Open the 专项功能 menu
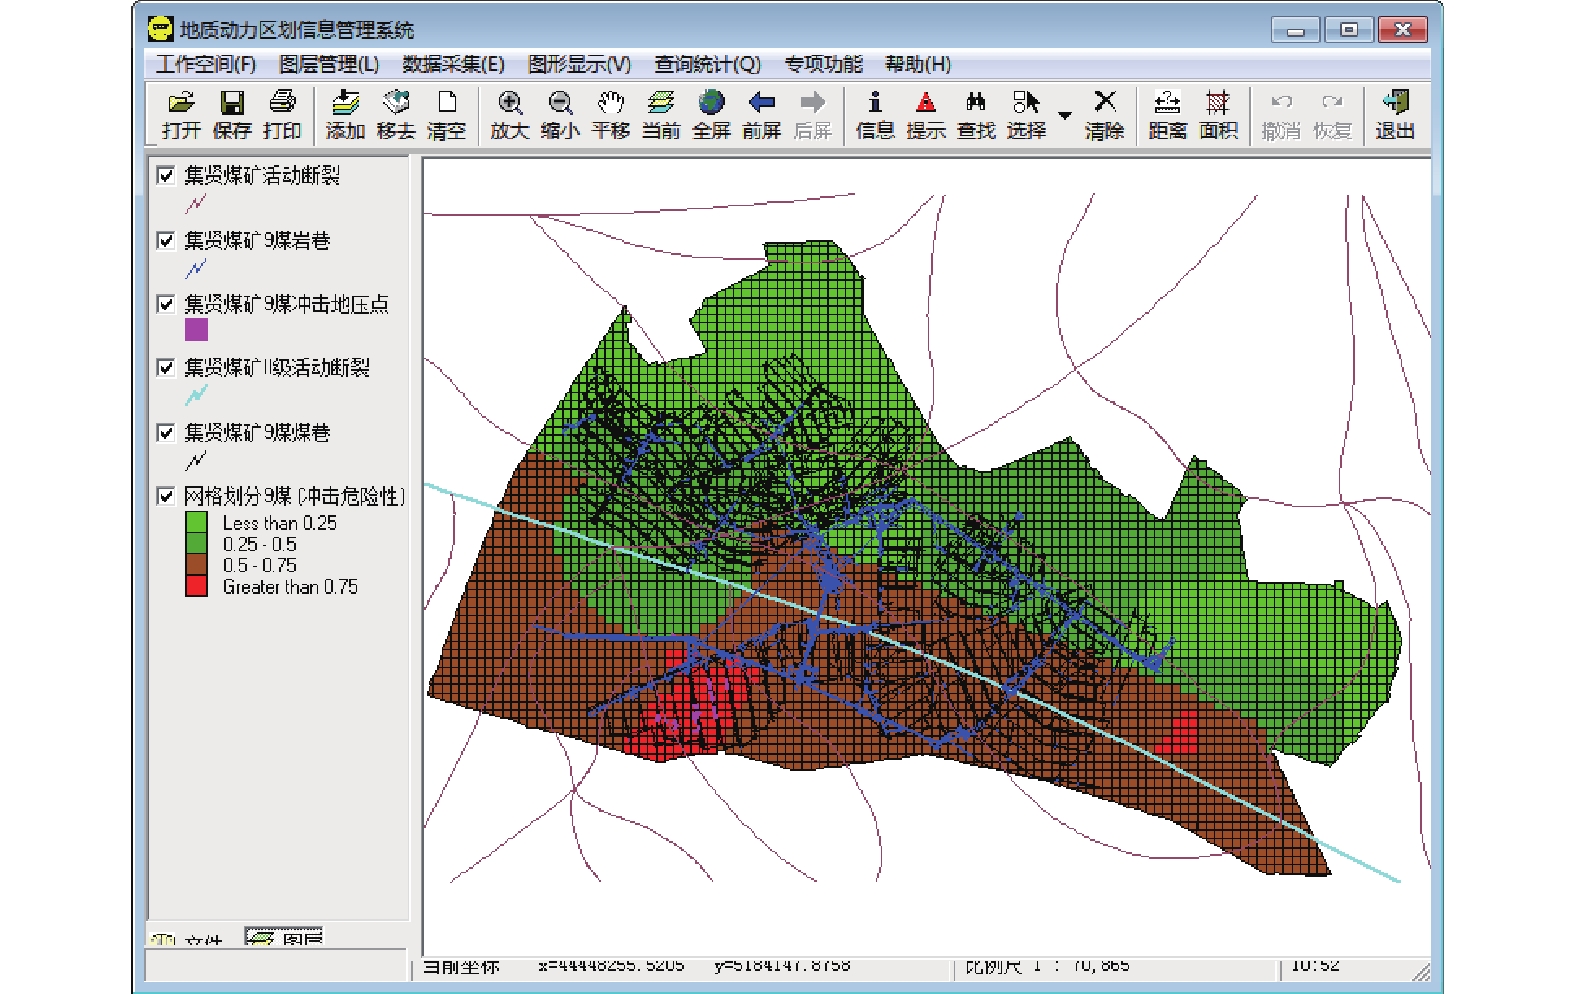Viewport: 1575px width, 994px height. point(822,64)
